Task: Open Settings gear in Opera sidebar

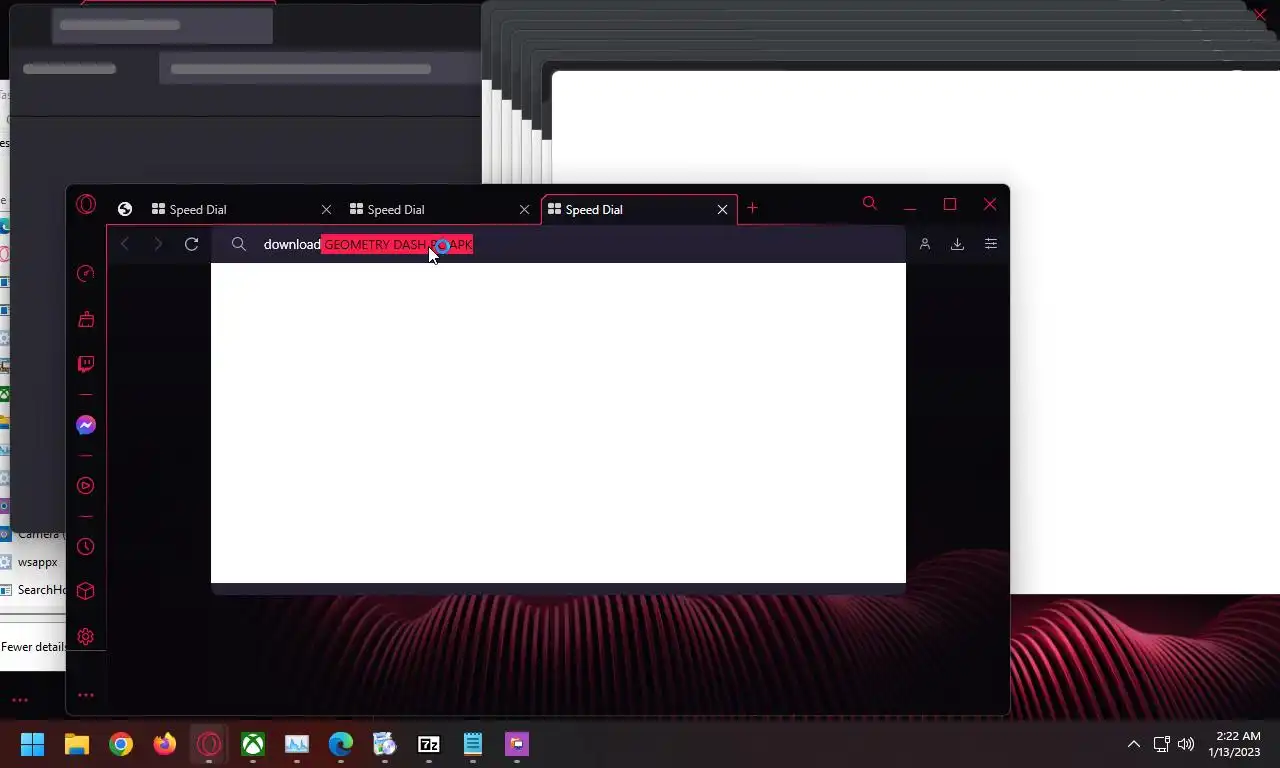Action: (x=86, y=636)
